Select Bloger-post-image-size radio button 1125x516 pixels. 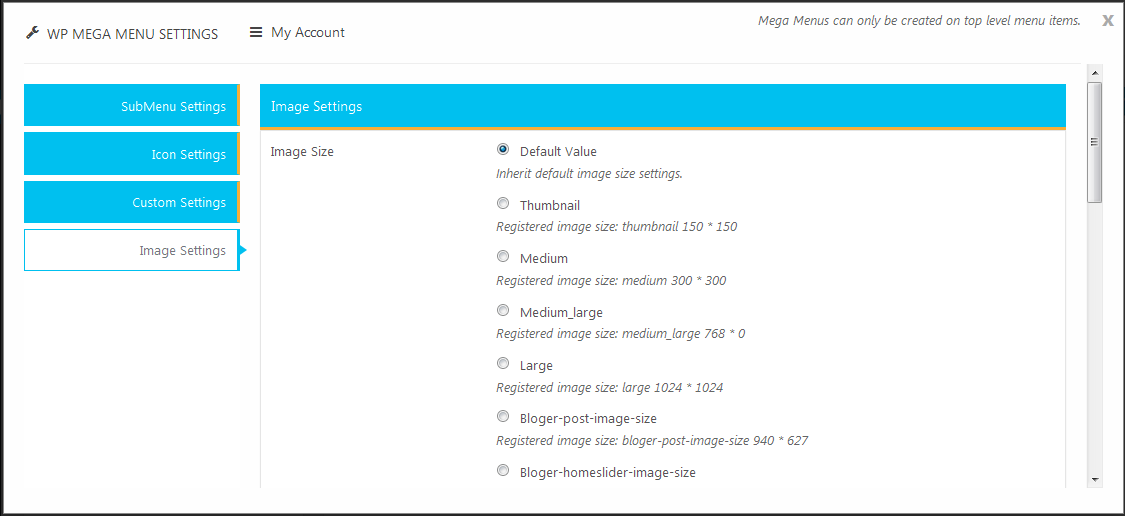click(503, 417)
